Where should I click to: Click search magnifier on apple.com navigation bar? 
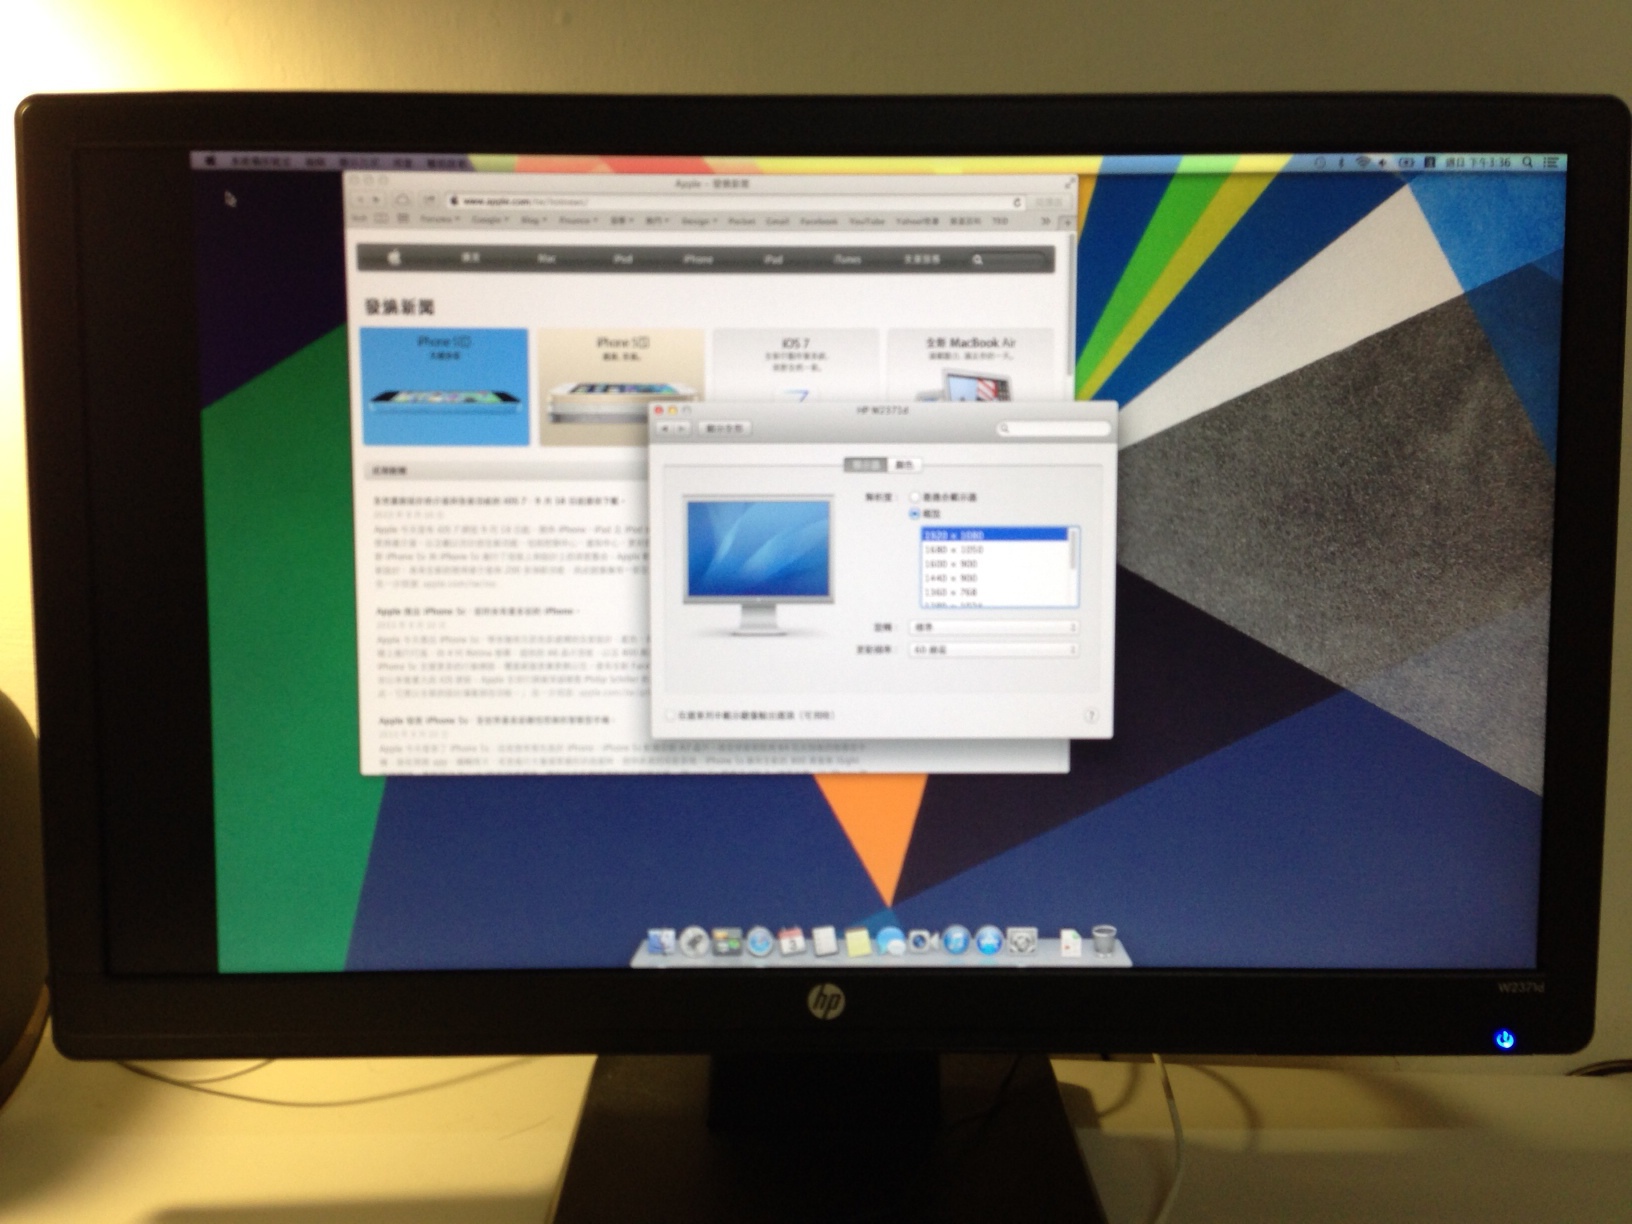coord(978,260)
